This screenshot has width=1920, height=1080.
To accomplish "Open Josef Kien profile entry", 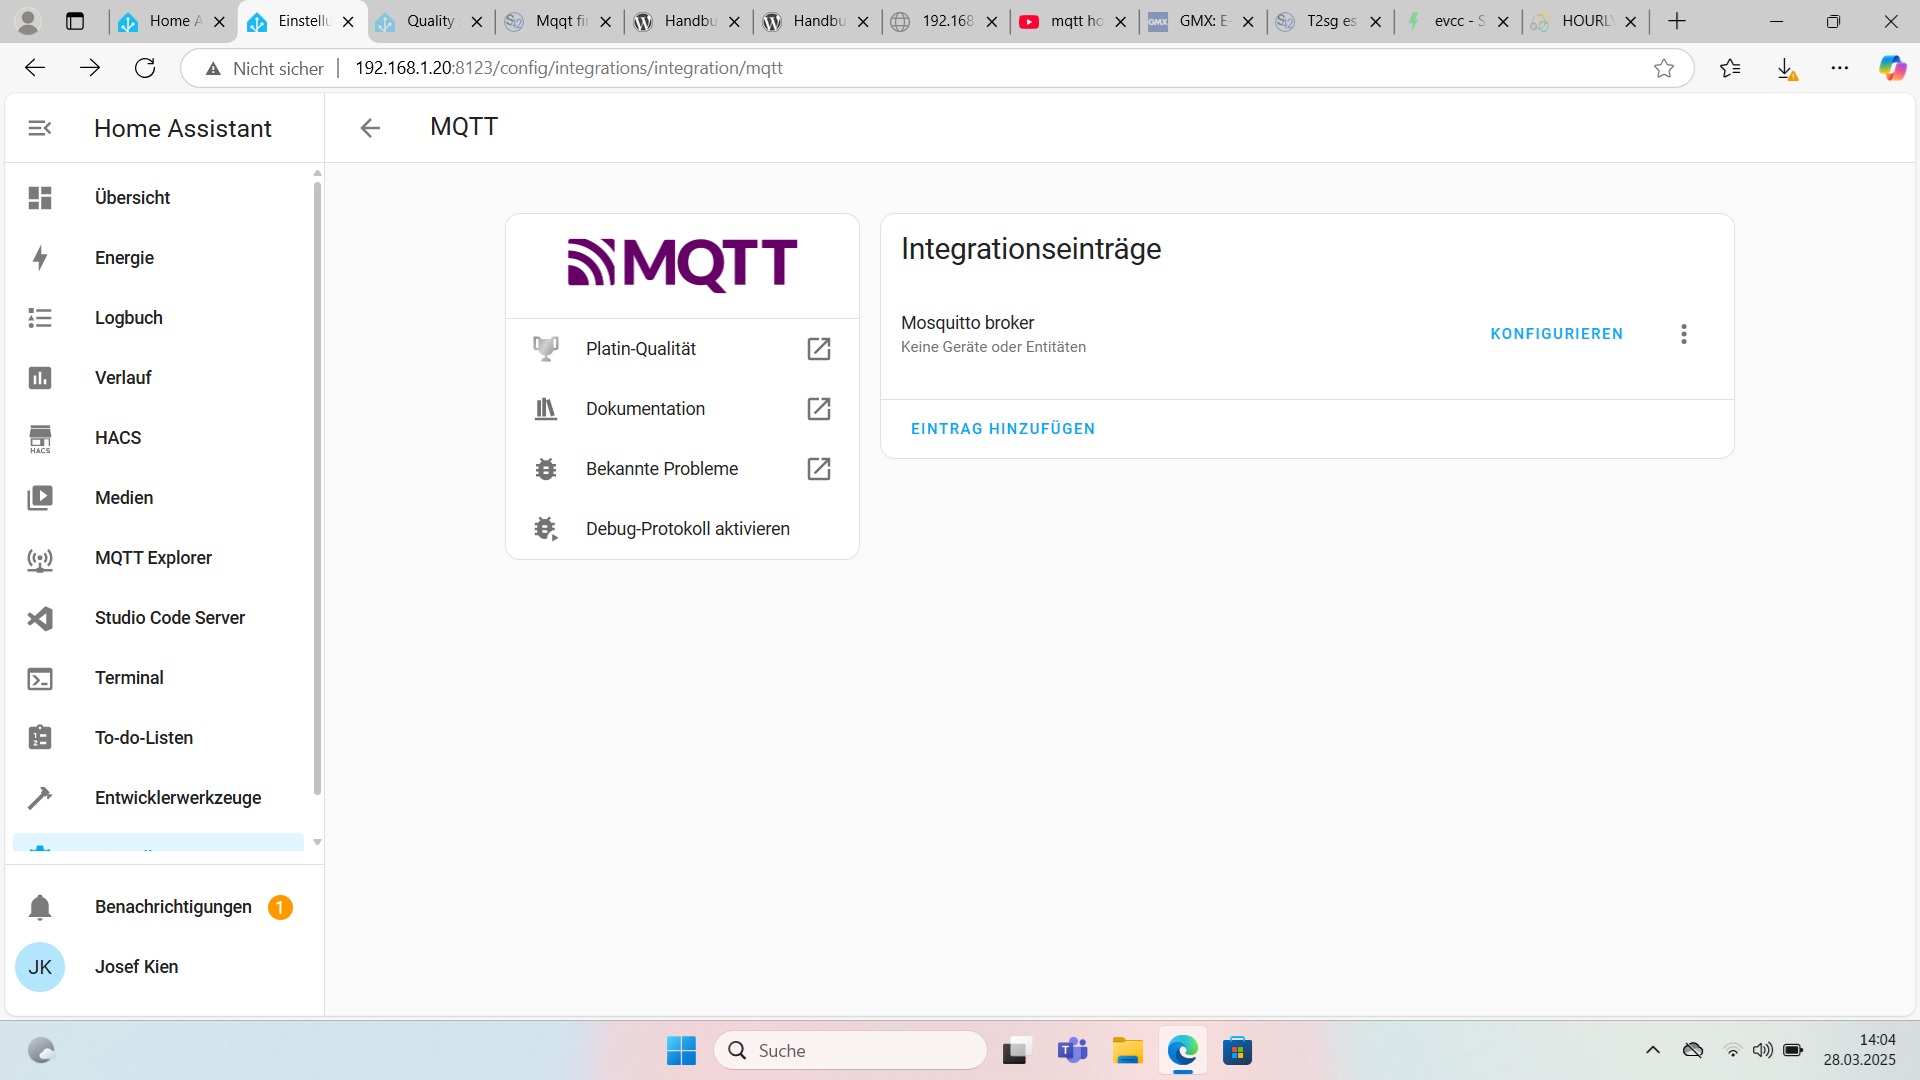I will coord(158,967).
